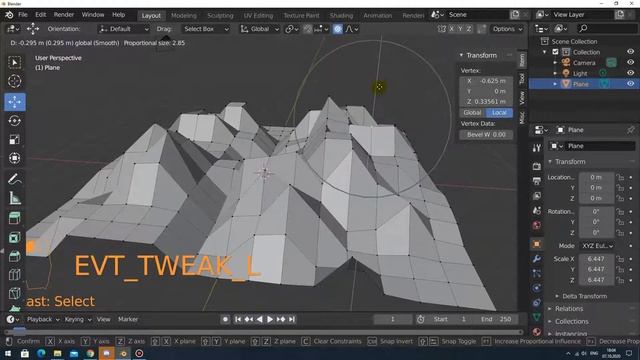Toggle proportional editing button
Viewport: 640px width, 360px height.
338,29
